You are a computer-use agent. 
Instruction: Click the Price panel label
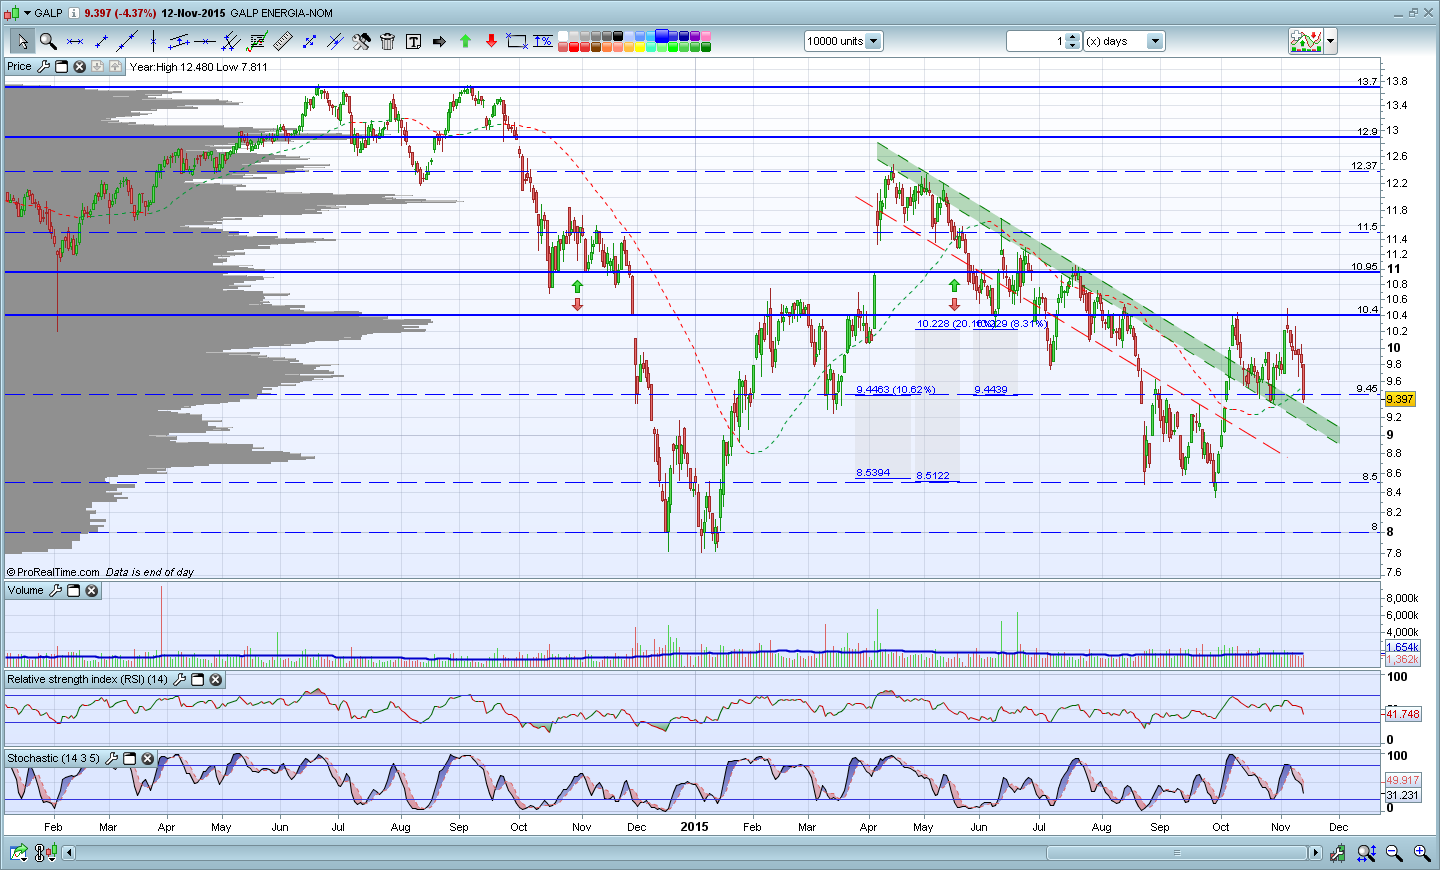pyautogui.click(x=19, y=66)
